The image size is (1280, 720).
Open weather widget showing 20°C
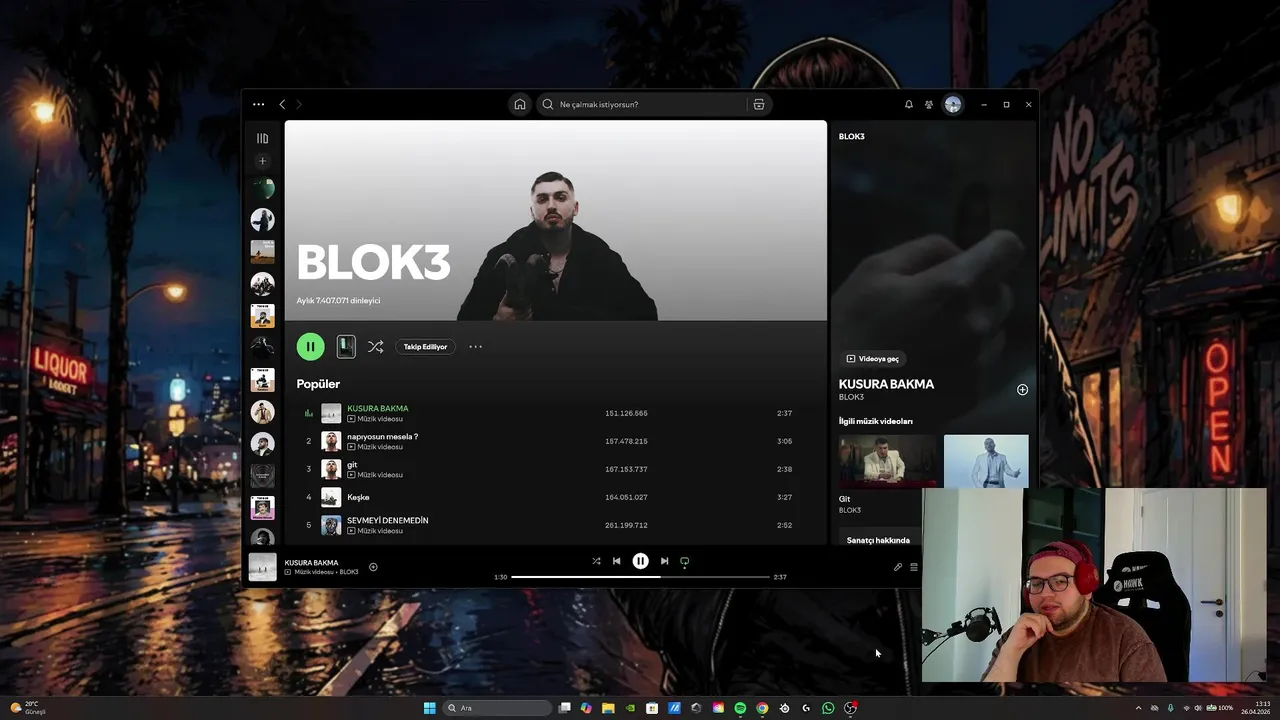click(26, 708)
